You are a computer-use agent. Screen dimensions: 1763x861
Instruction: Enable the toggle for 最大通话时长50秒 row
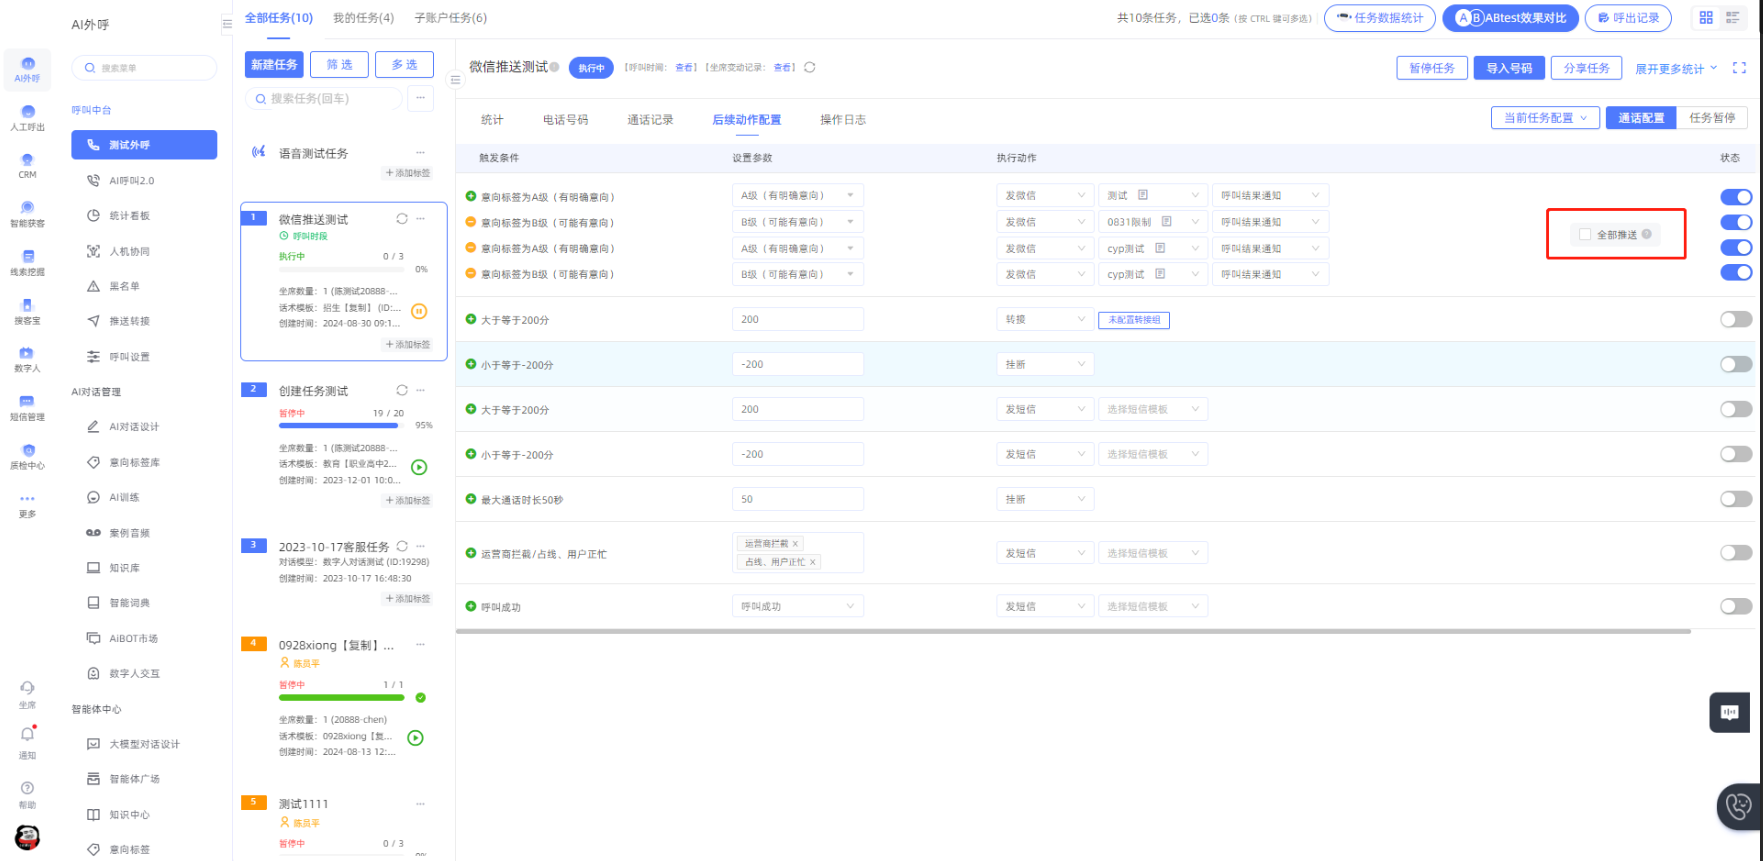point(1735,499)
